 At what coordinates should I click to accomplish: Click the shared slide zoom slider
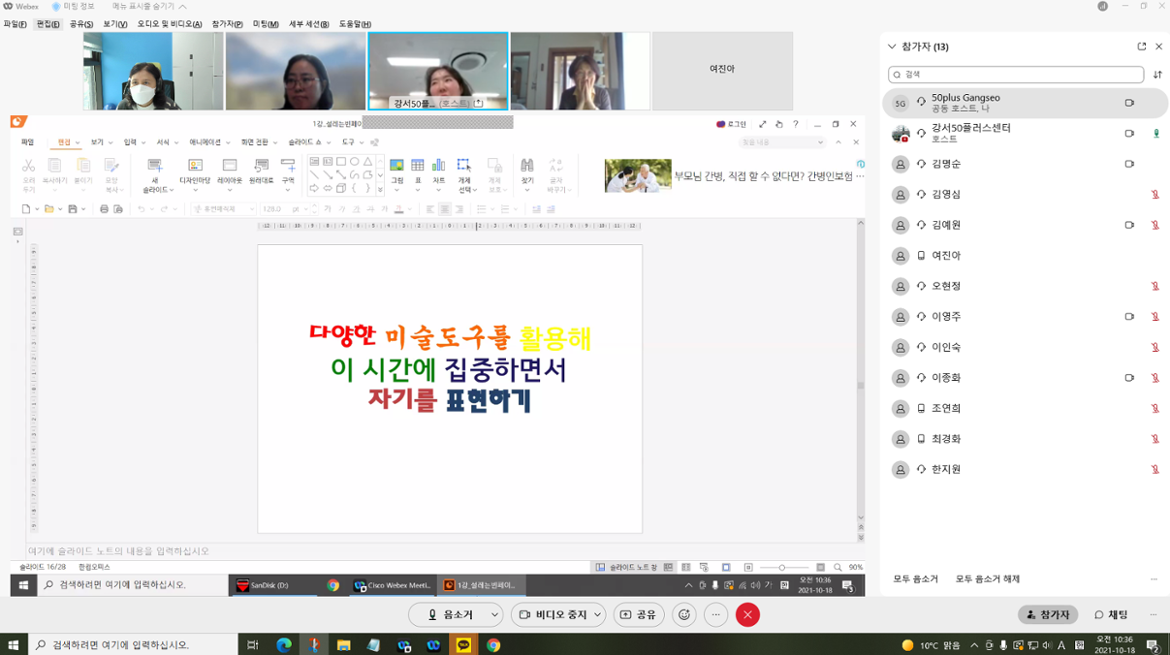click(x=782, y=567)
